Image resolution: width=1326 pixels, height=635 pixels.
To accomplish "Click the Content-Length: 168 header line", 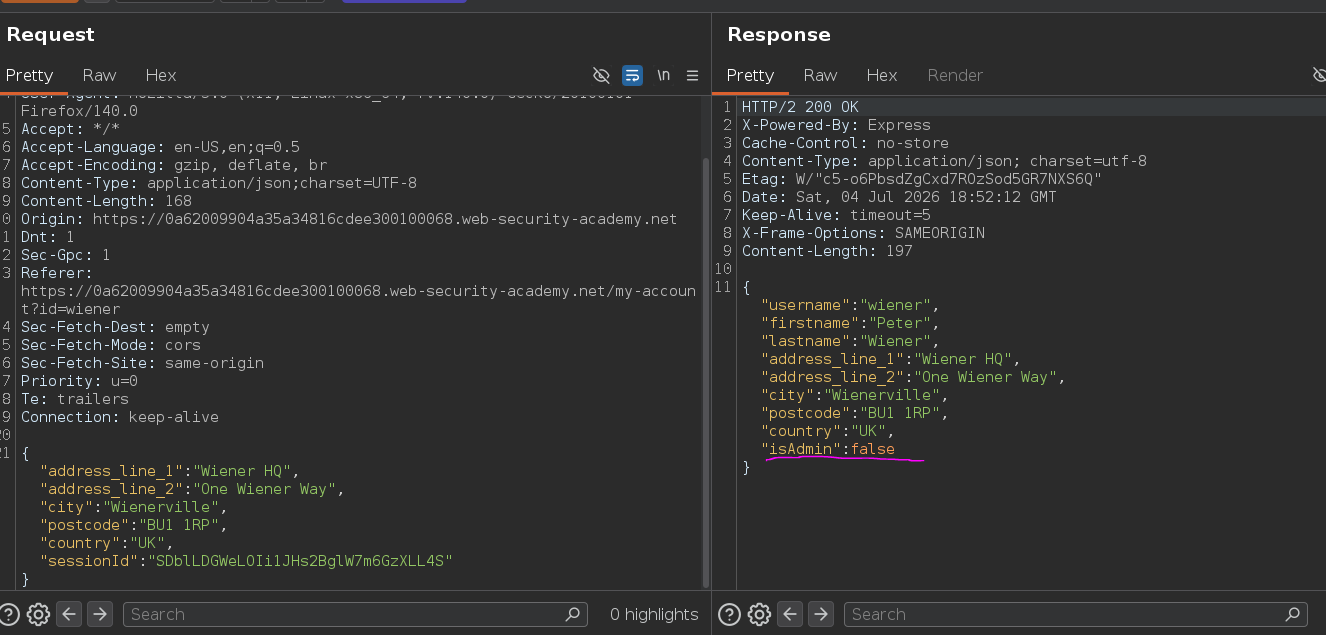I will coord(106,201).
